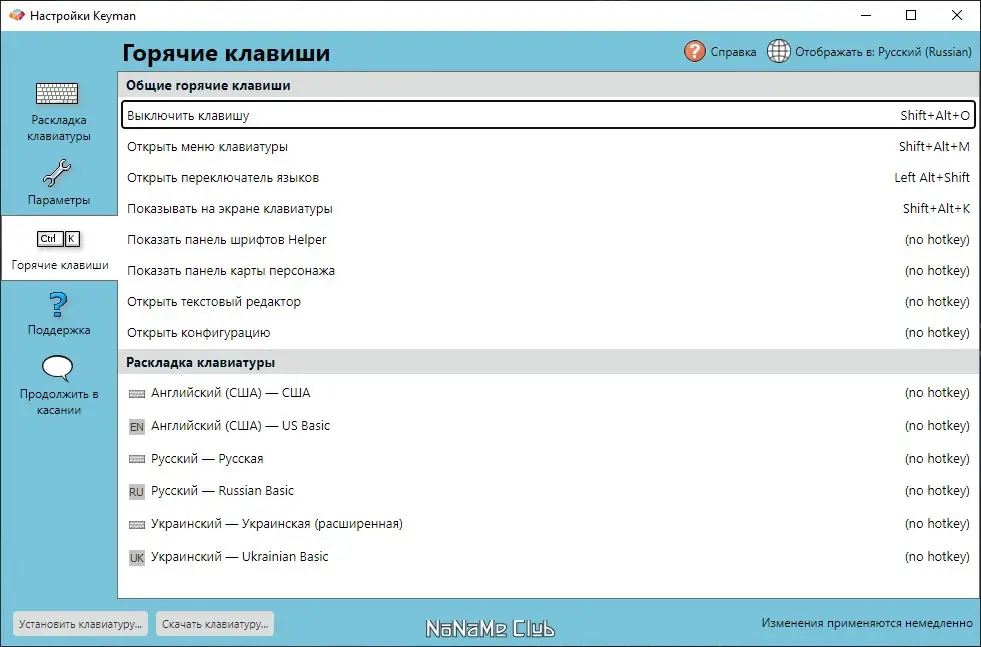Select Открыть конфигурацию row
The image size is (981, 647).
[x=548, y=332]
